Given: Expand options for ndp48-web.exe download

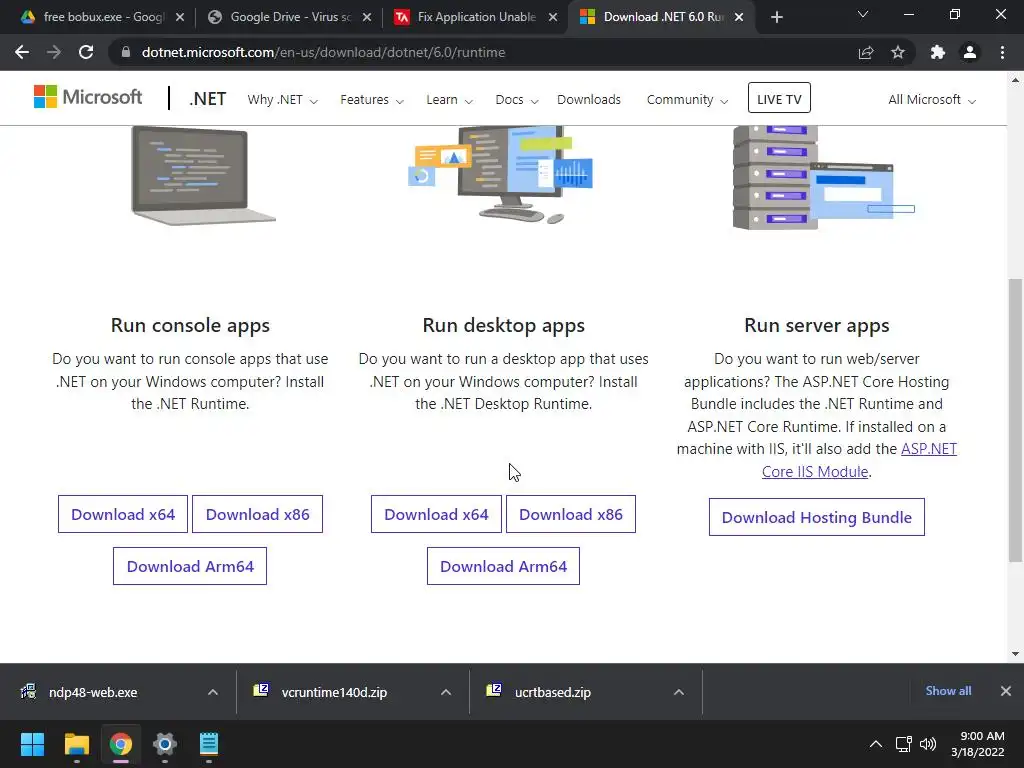Looking at the screenshot, I should pyautogui.click(x=213, y=692).
